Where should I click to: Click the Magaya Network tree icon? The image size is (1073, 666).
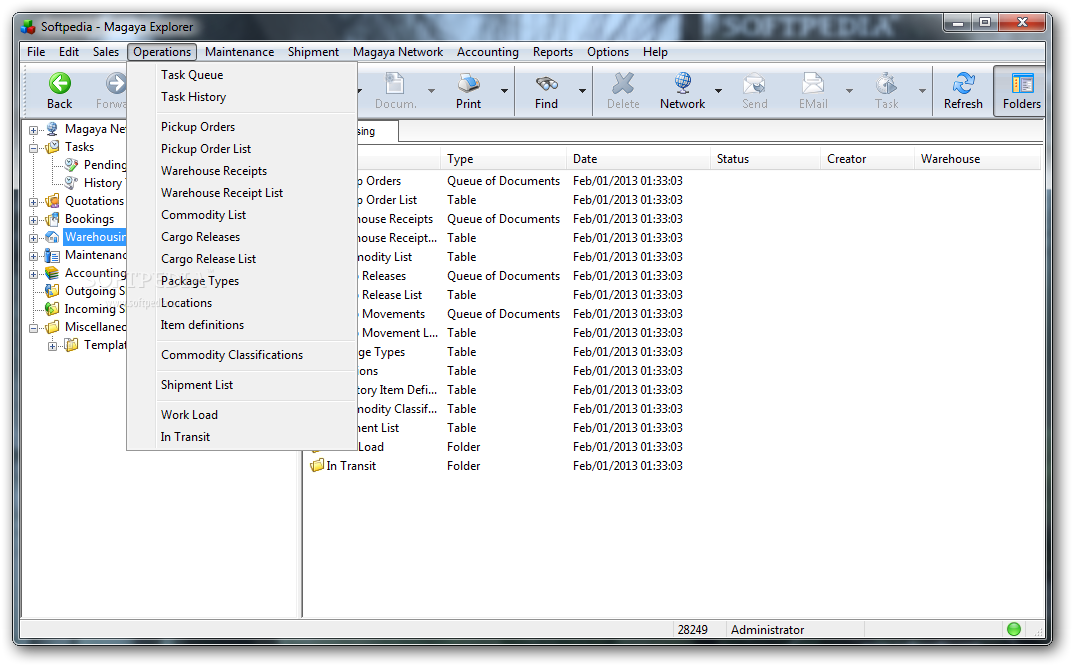coord(52,129)
